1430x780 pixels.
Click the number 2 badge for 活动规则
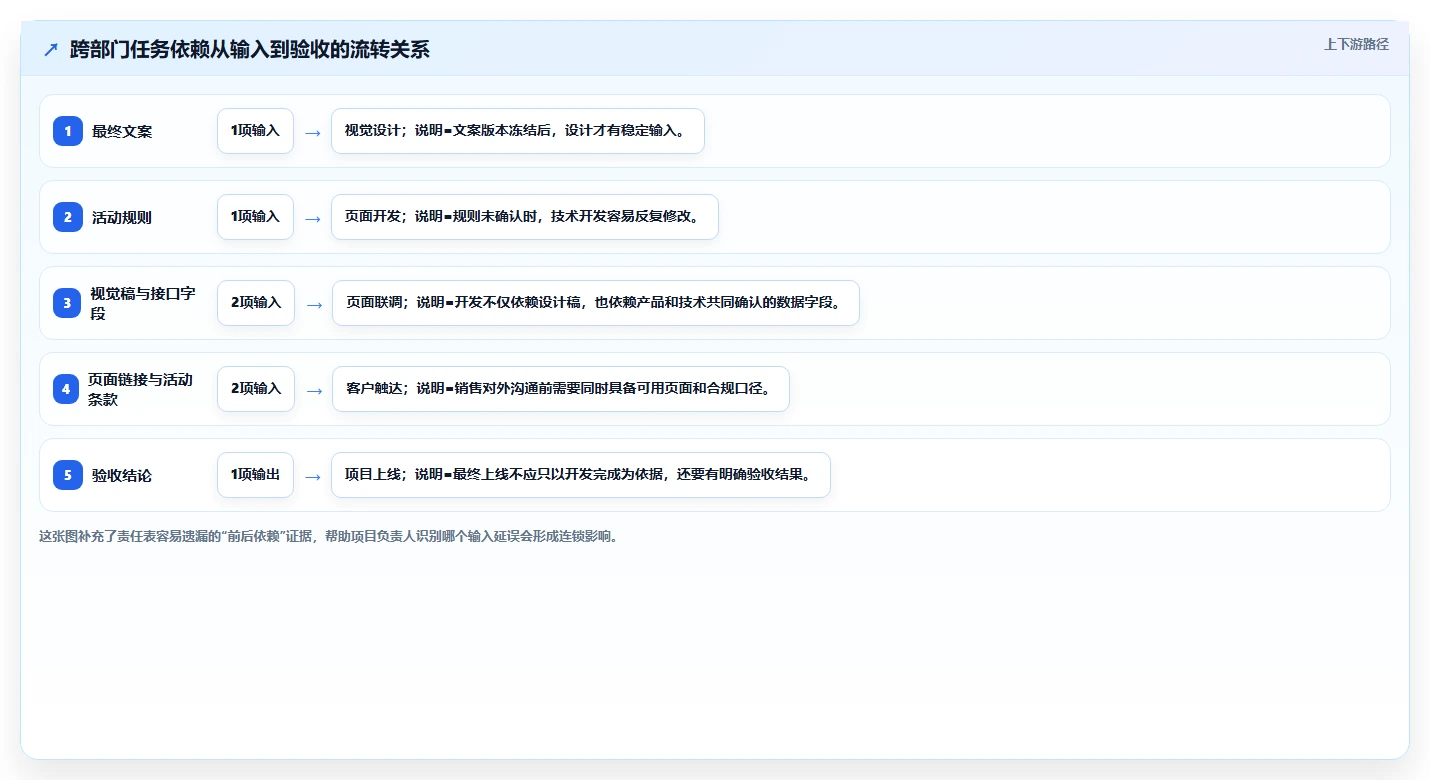coord(68,217)
